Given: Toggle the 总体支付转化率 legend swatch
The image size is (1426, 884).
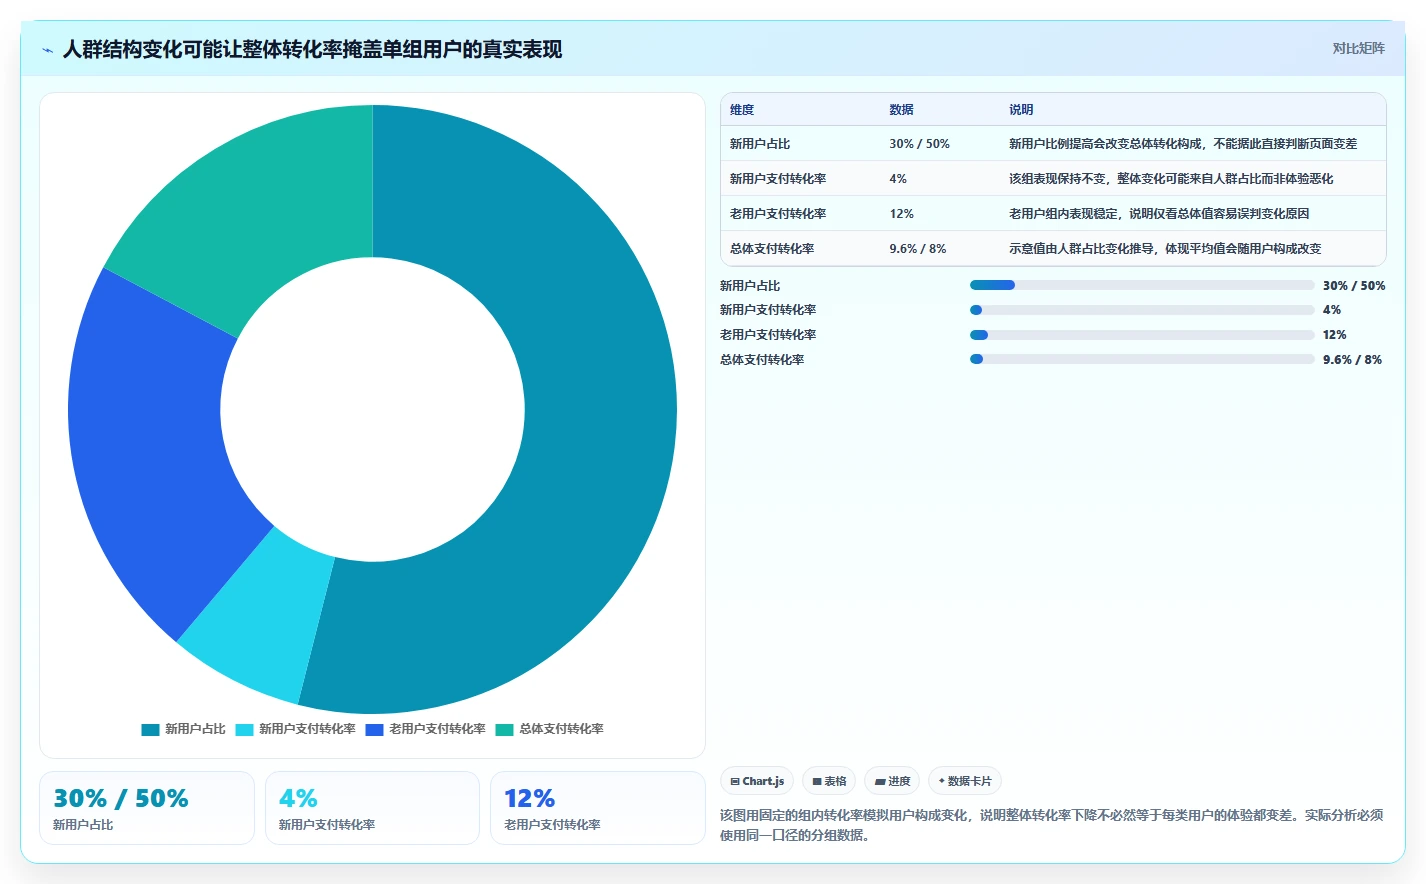Looking at the screenshot, I should [x=504, y=730].
